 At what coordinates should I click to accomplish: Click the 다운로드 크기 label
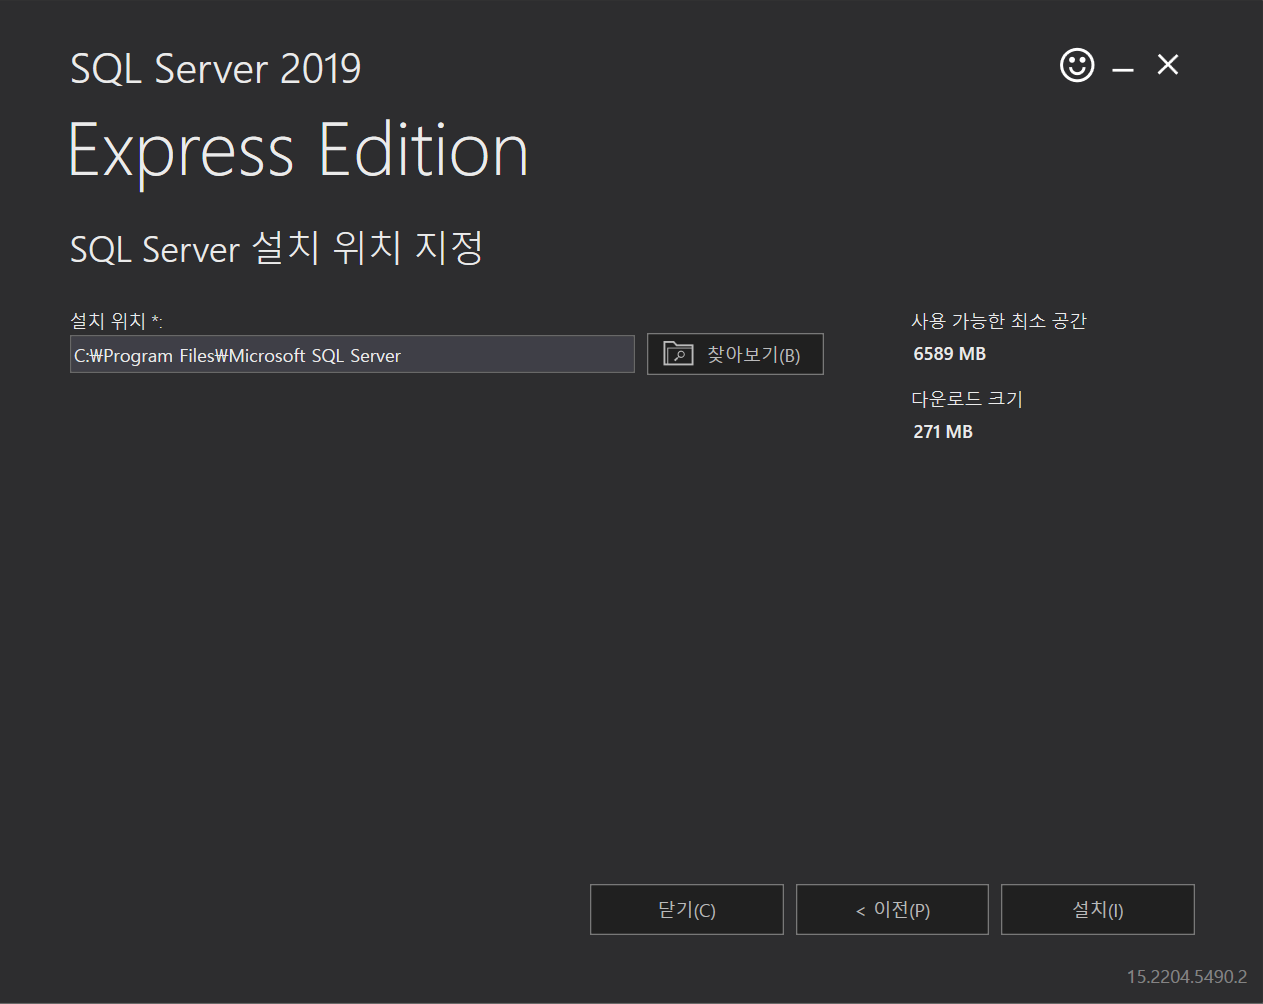click(967, 399)
